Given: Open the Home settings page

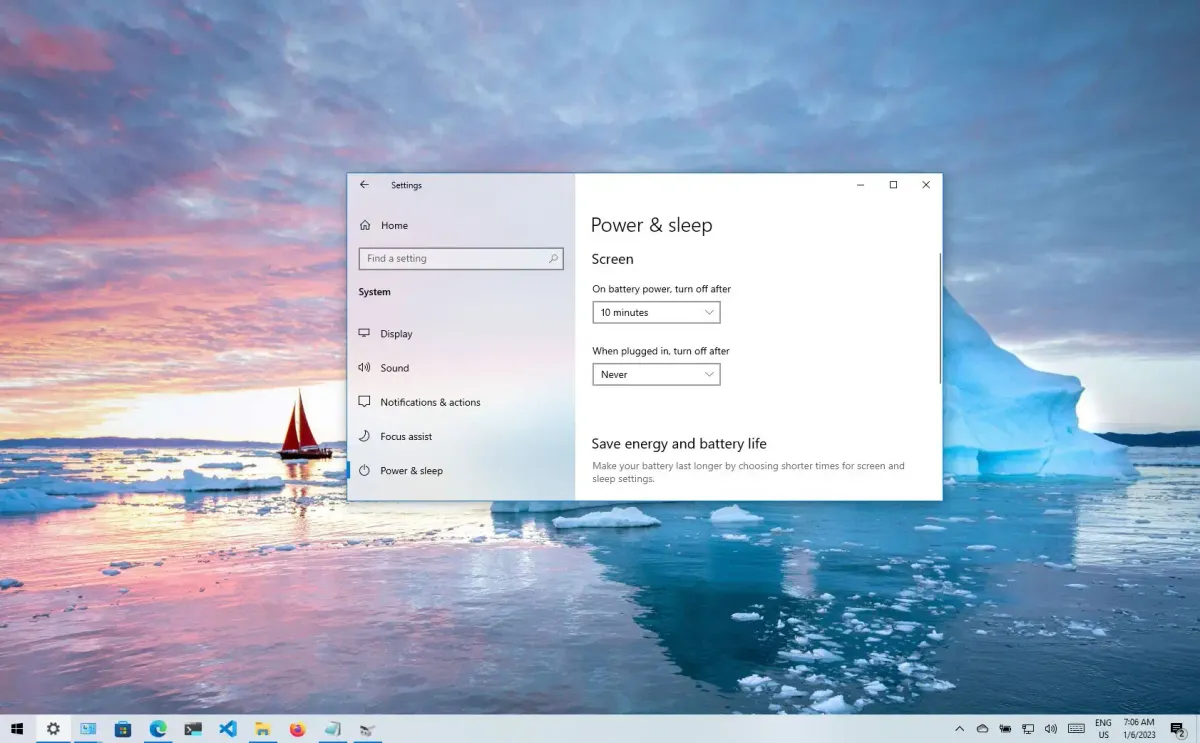Looking at the screenshot, I should coord(394,226).
